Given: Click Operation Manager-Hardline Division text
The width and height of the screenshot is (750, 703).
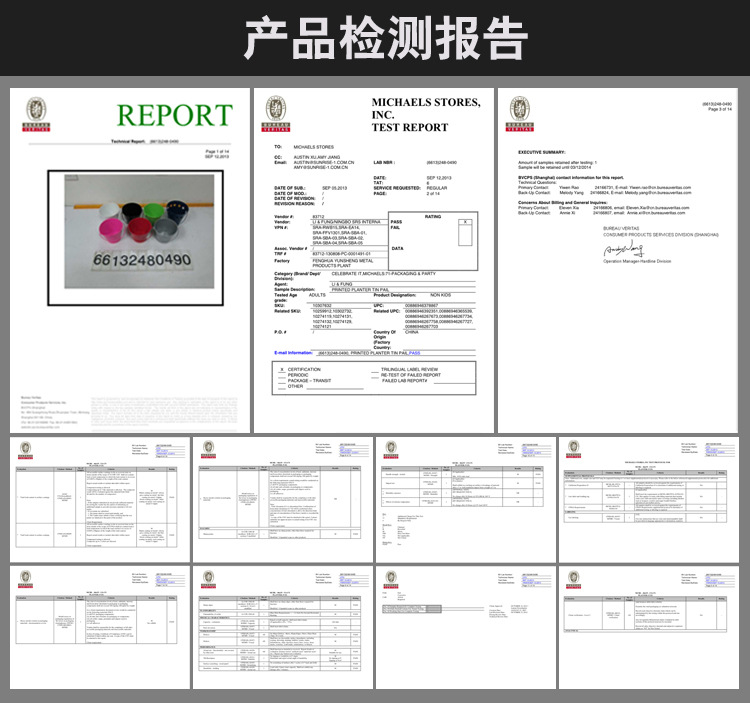Looking at the screenshot, I should point(637,262).
